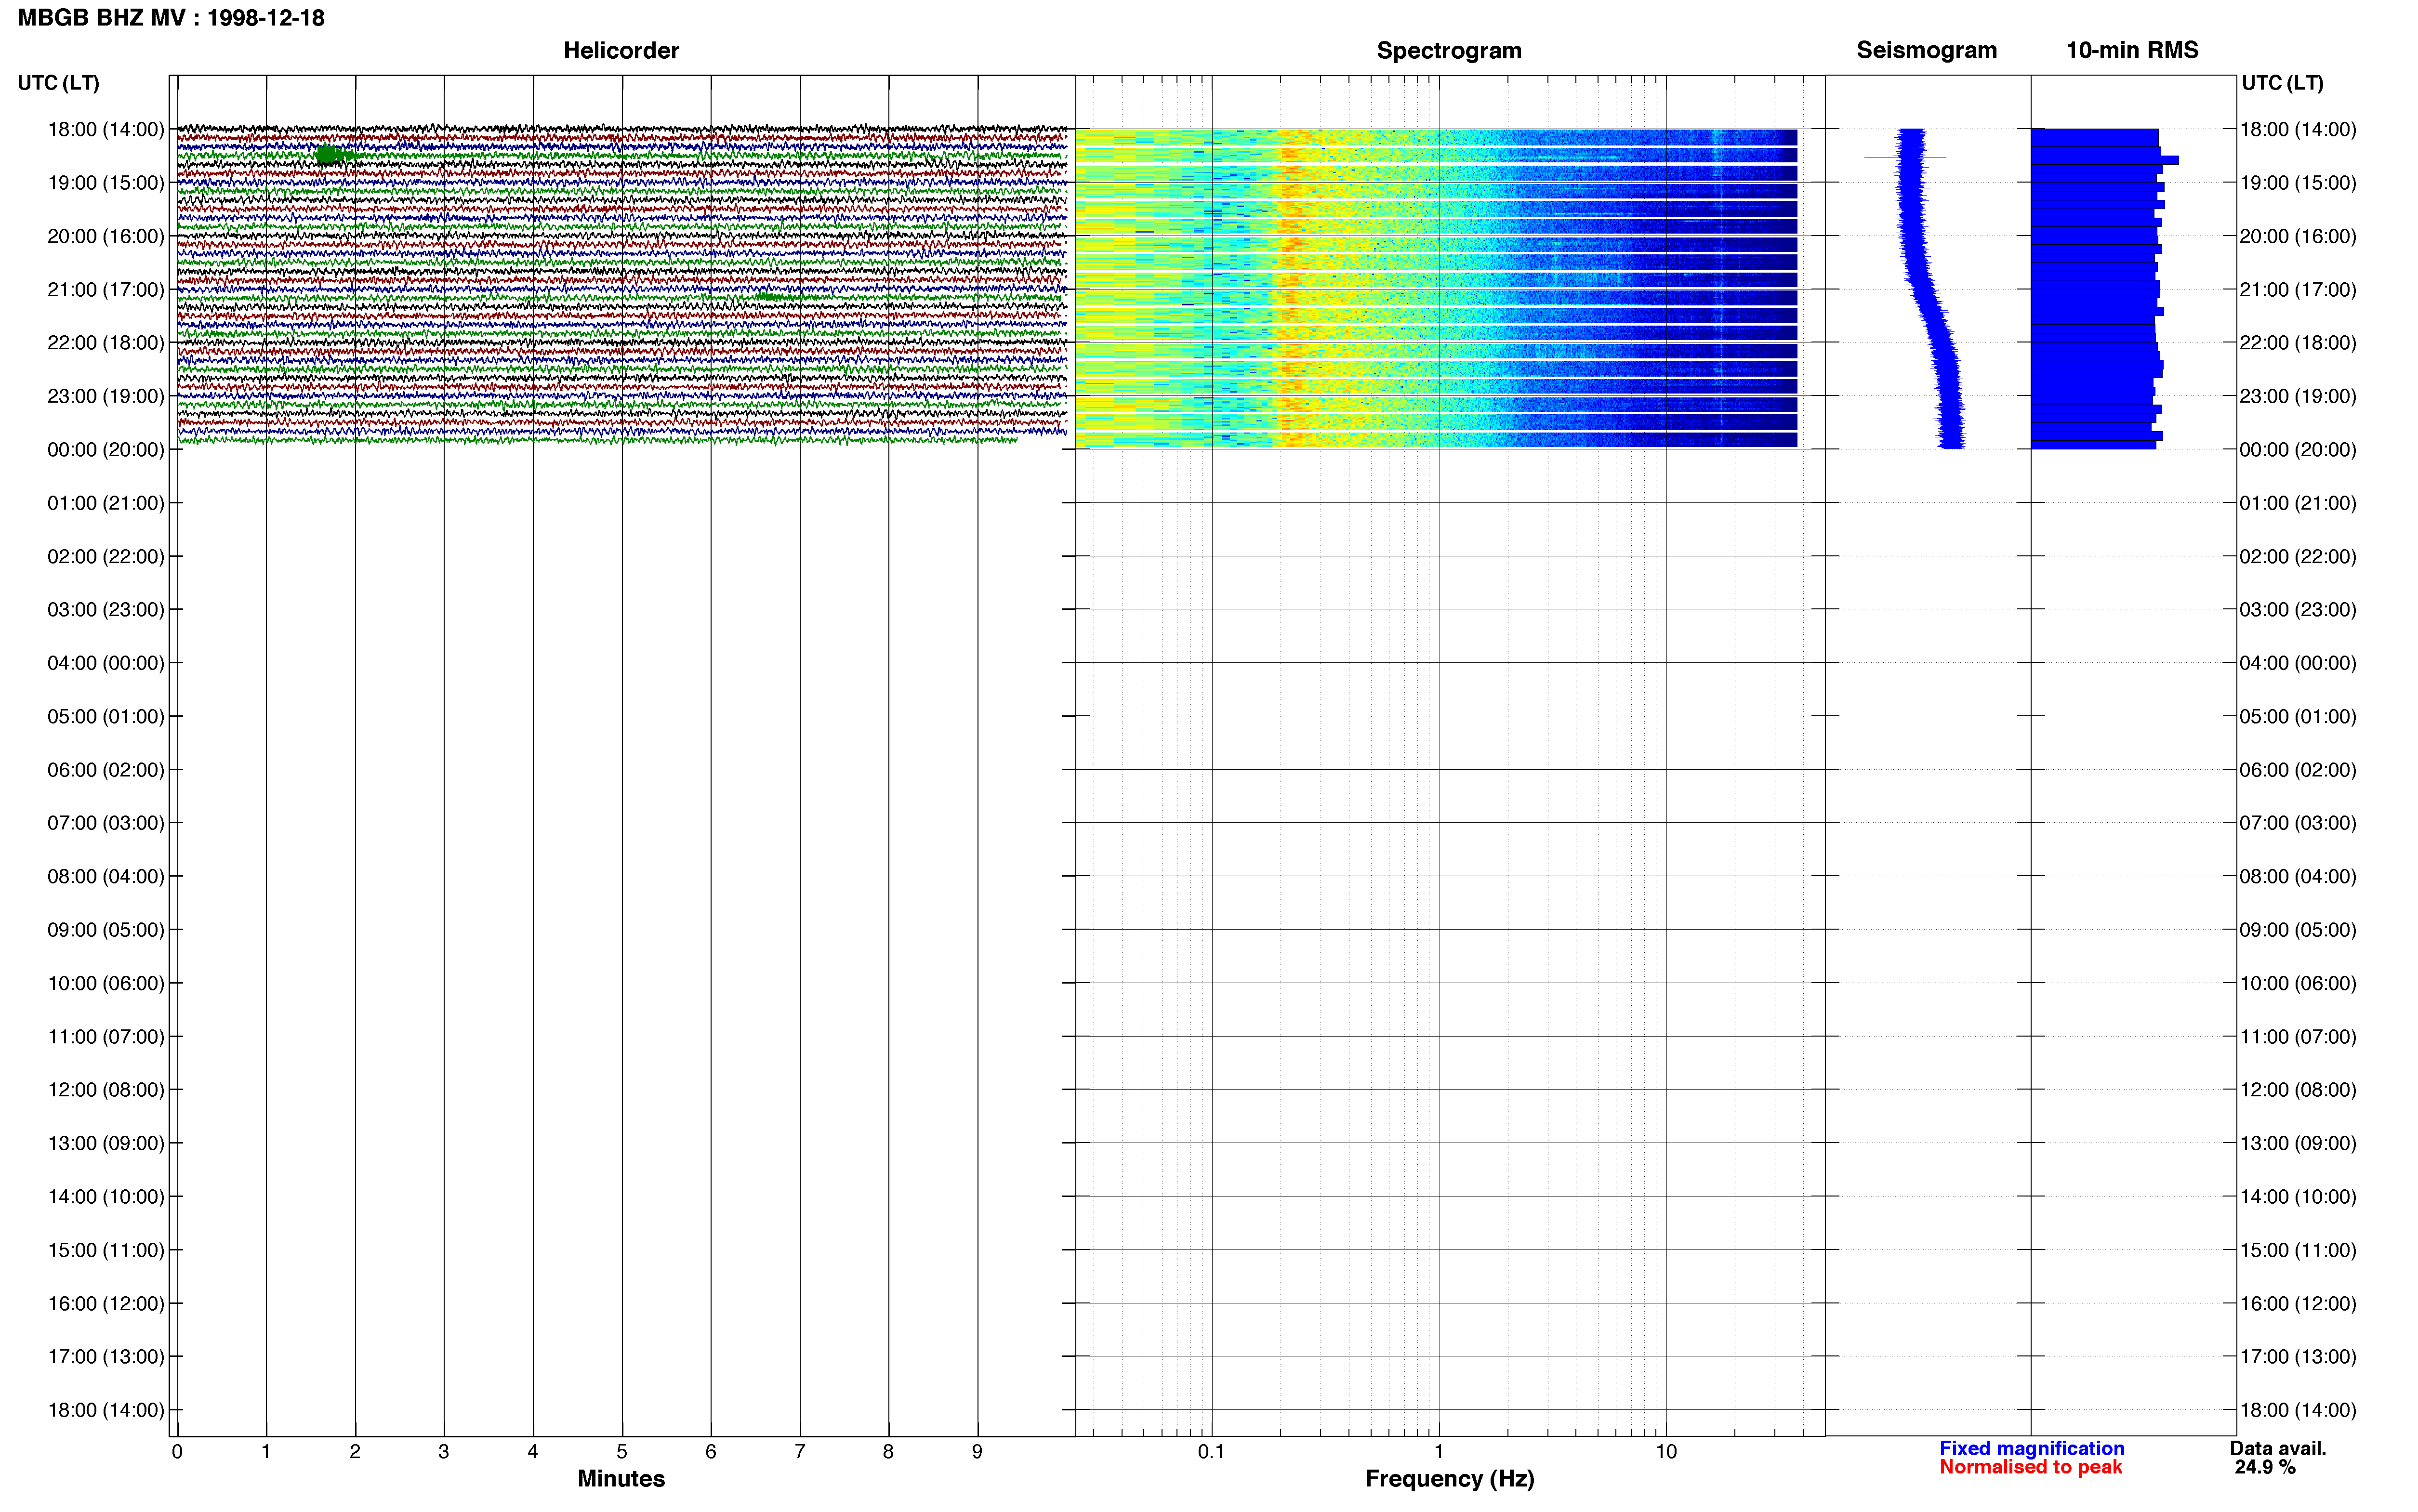This screenshot has height=1512, width=2418.
Task: Click right axis label 17:00 (13:00)
Action: pyautogui.click(x=2298, y=1357)
